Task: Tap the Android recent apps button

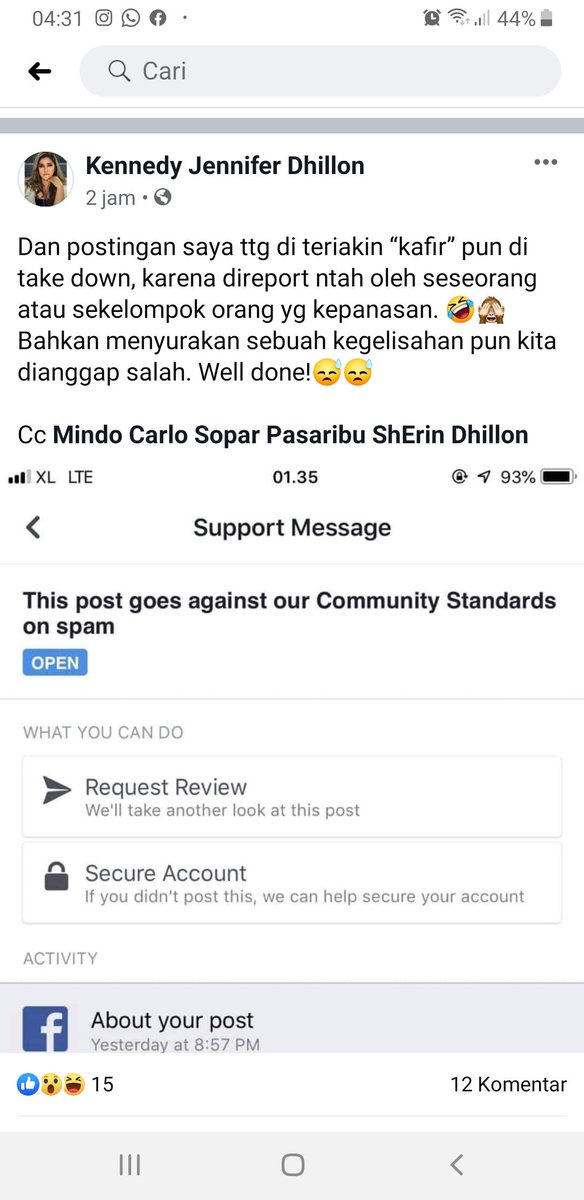Action: point(129,1164)
